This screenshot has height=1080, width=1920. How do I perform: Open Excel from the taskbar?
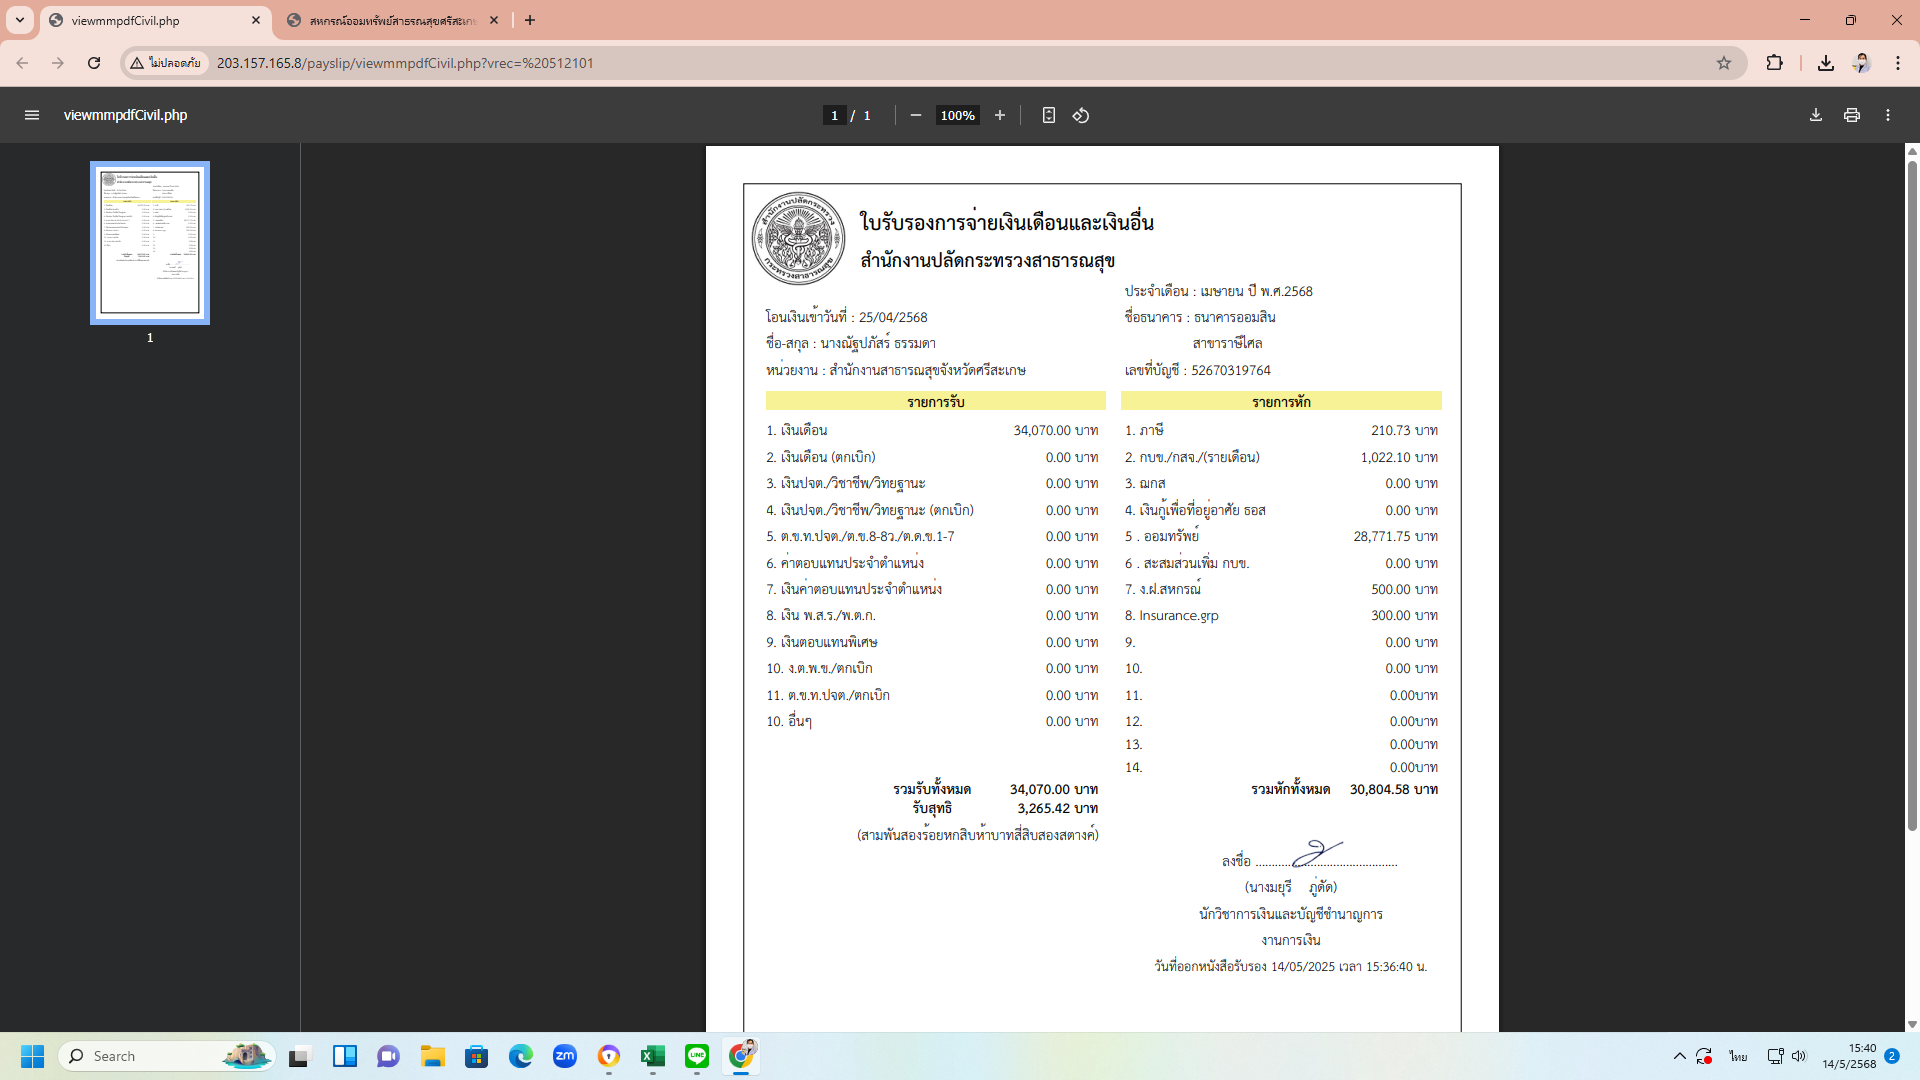coord(653,1056)
